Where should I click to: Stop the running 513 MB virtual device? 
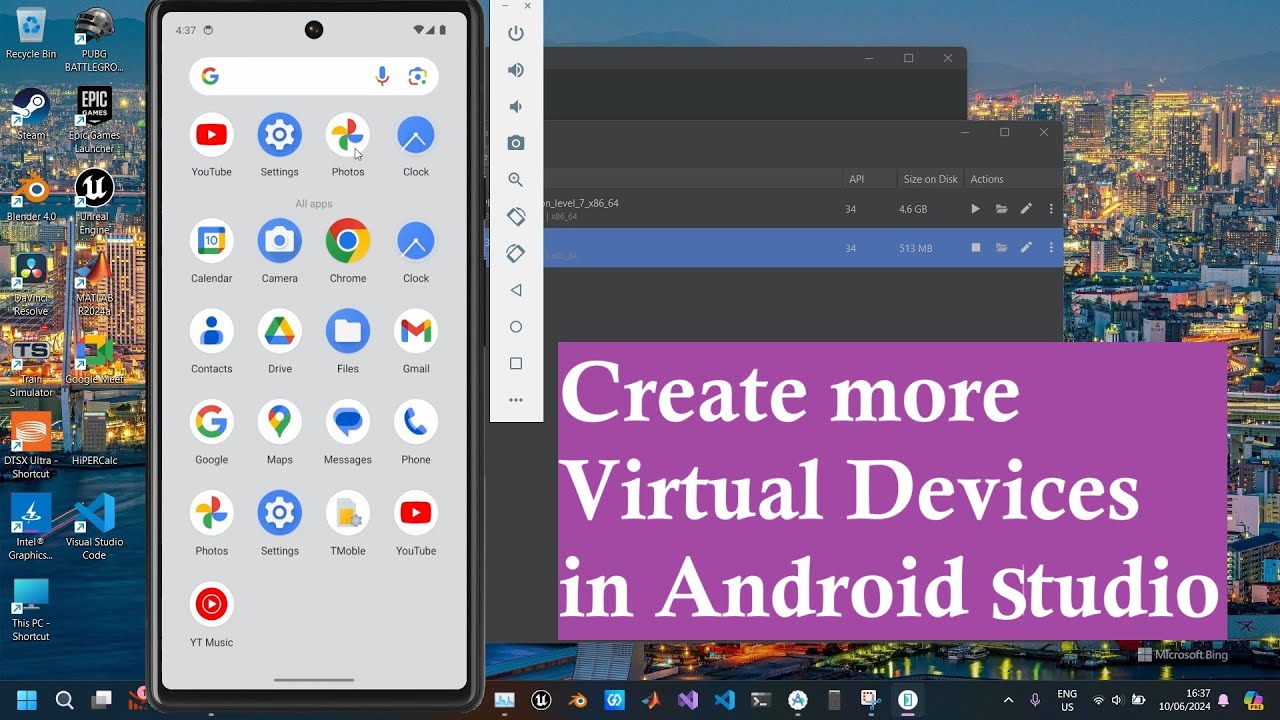click(975, 247)
